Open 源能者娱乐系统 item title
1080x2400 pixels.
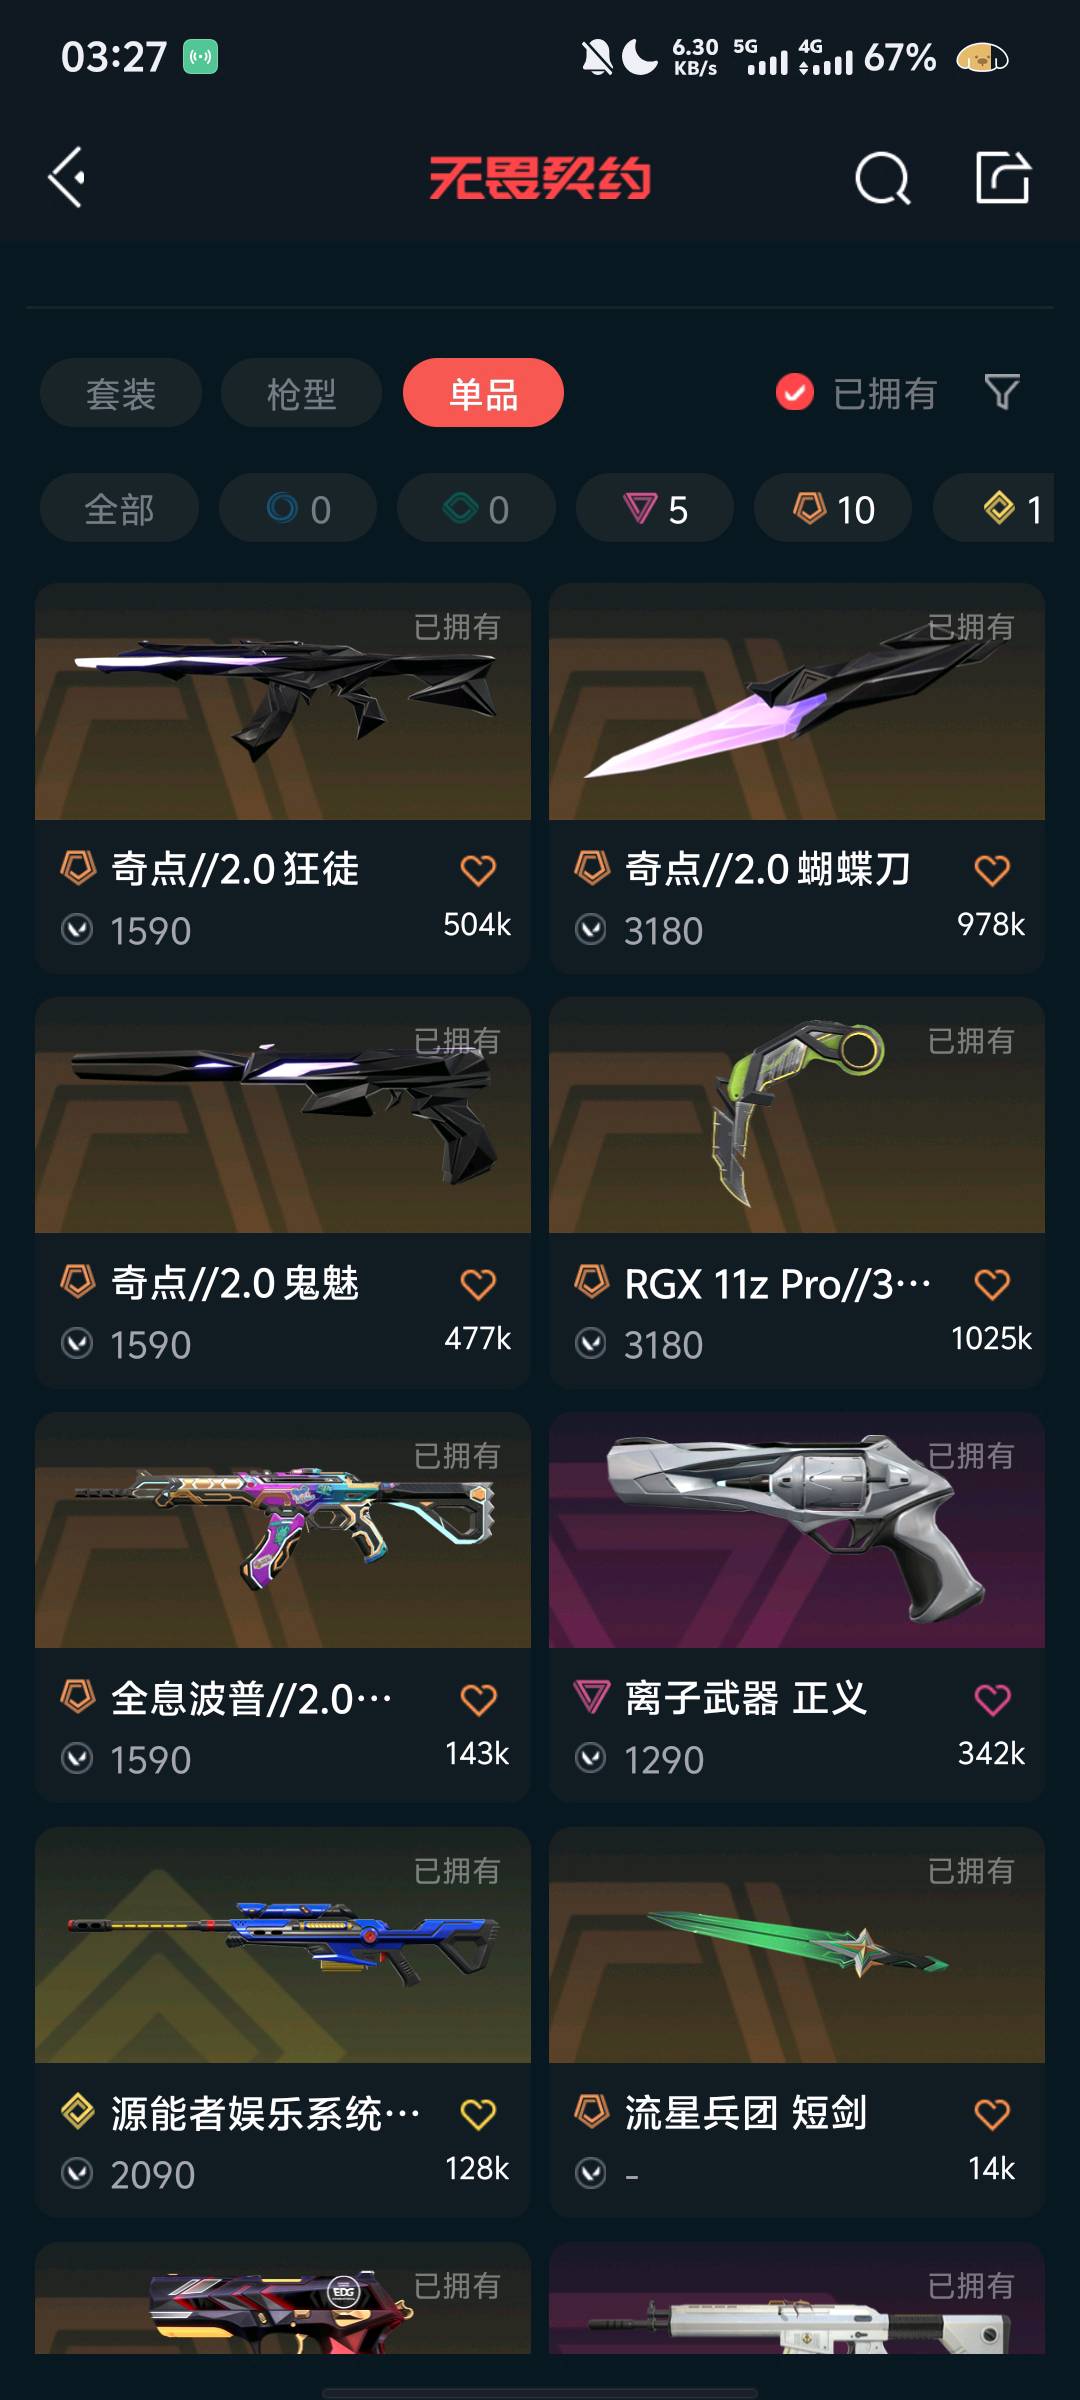click(x=265, y=2113)
